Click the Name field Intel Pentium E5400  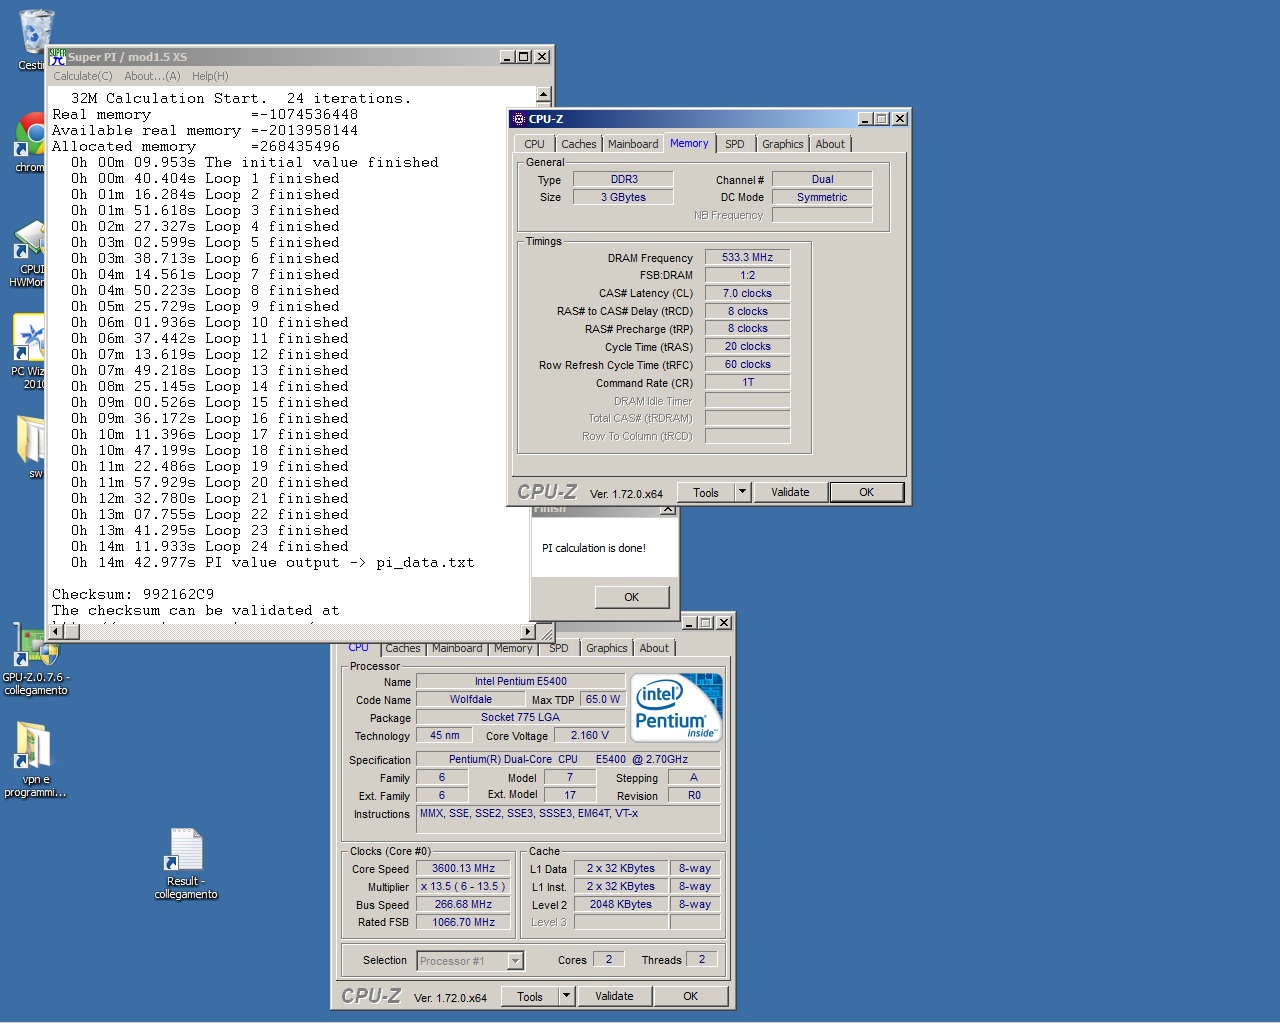point(520,681)
